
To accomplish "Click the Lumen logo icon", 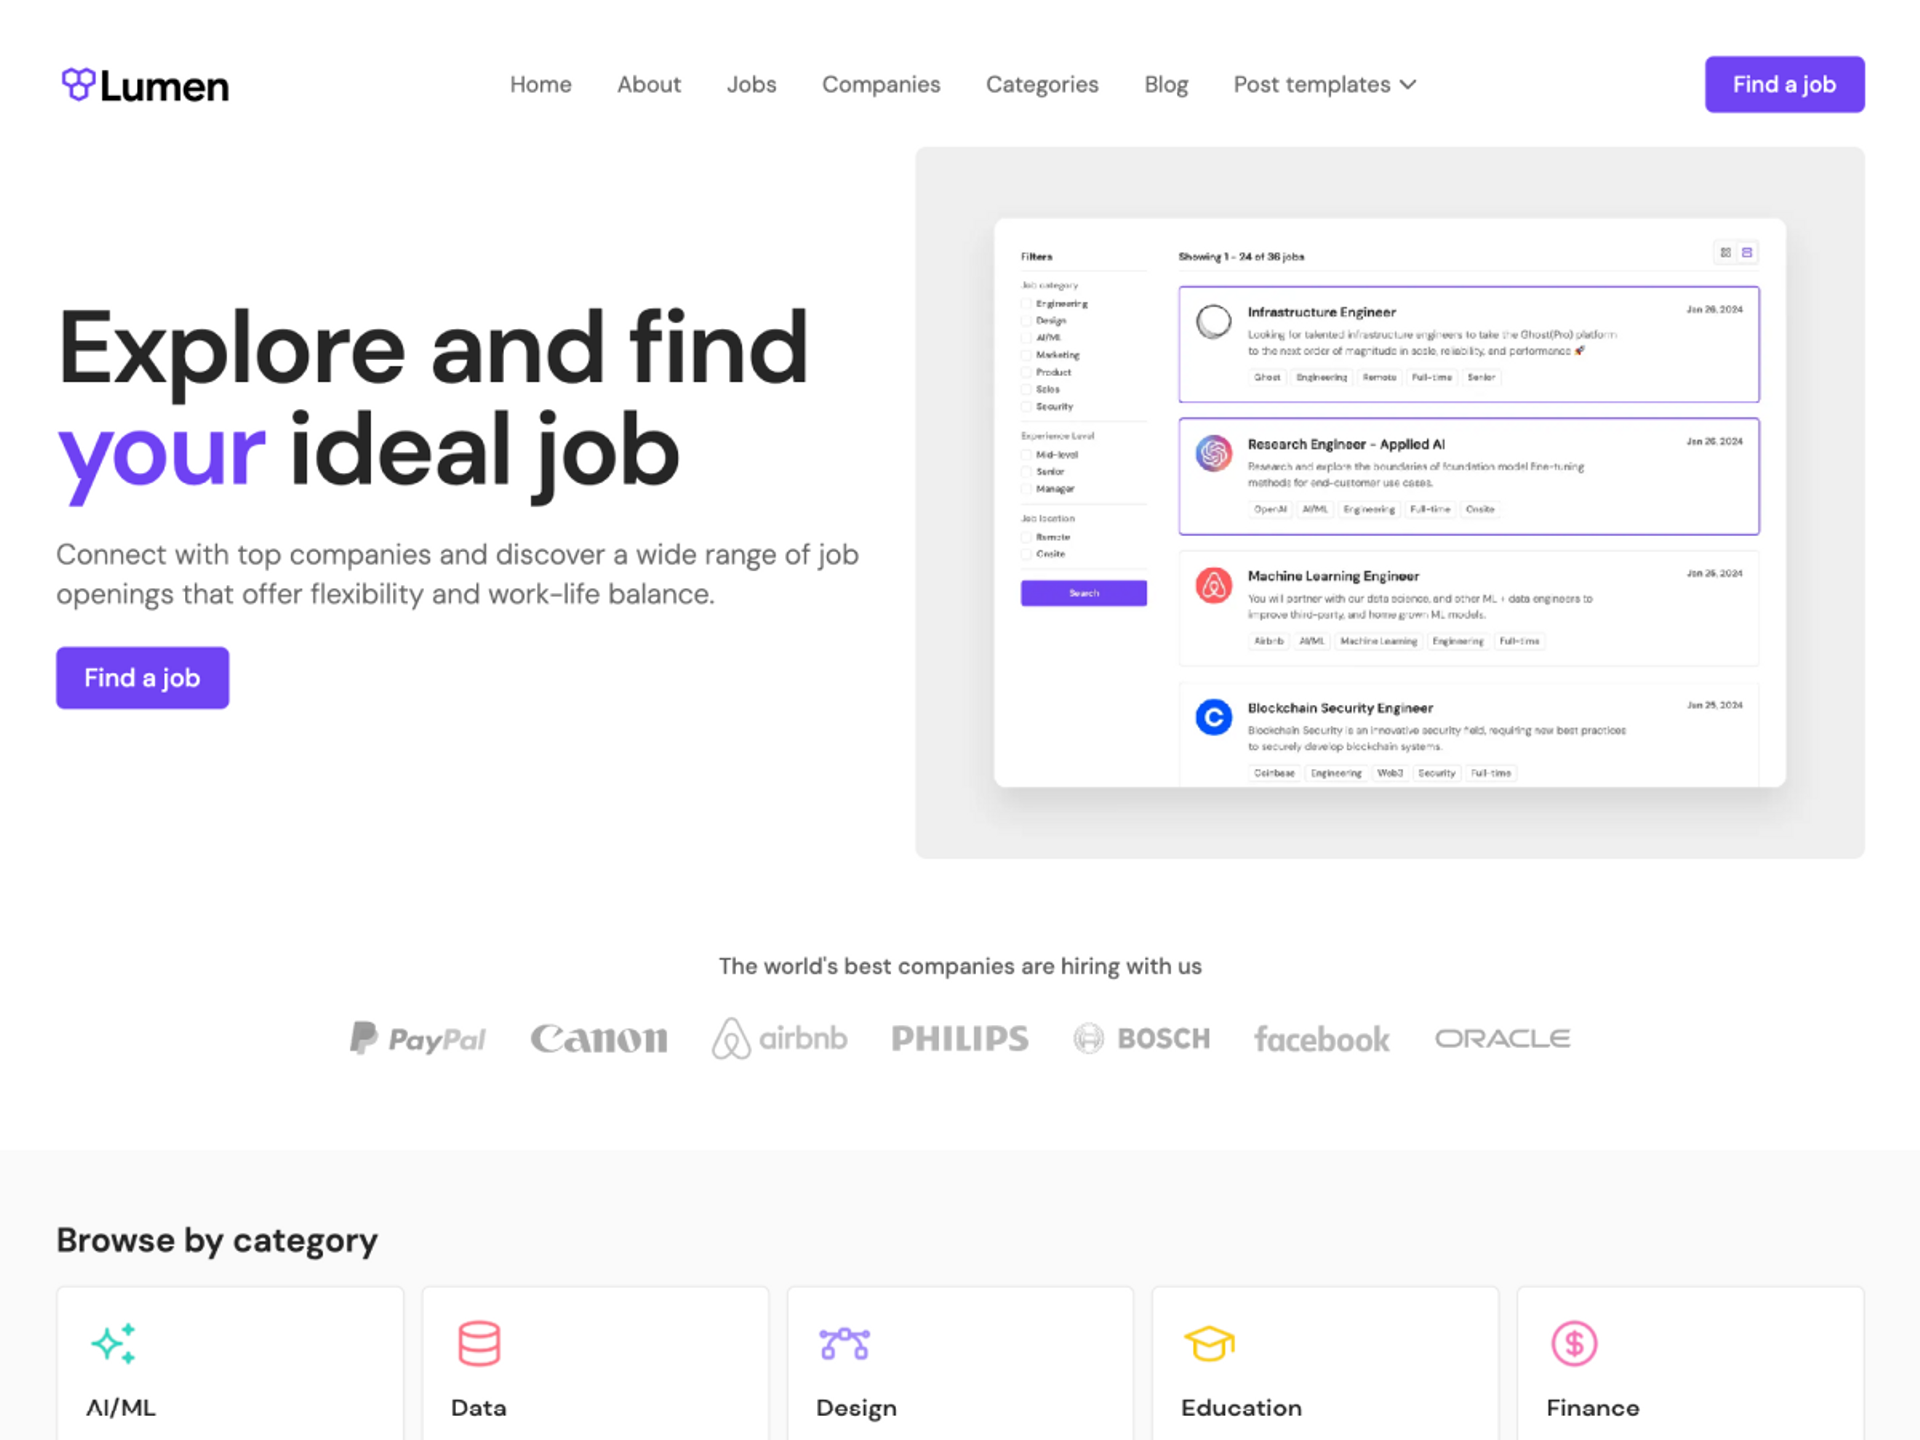I will 74,83.
